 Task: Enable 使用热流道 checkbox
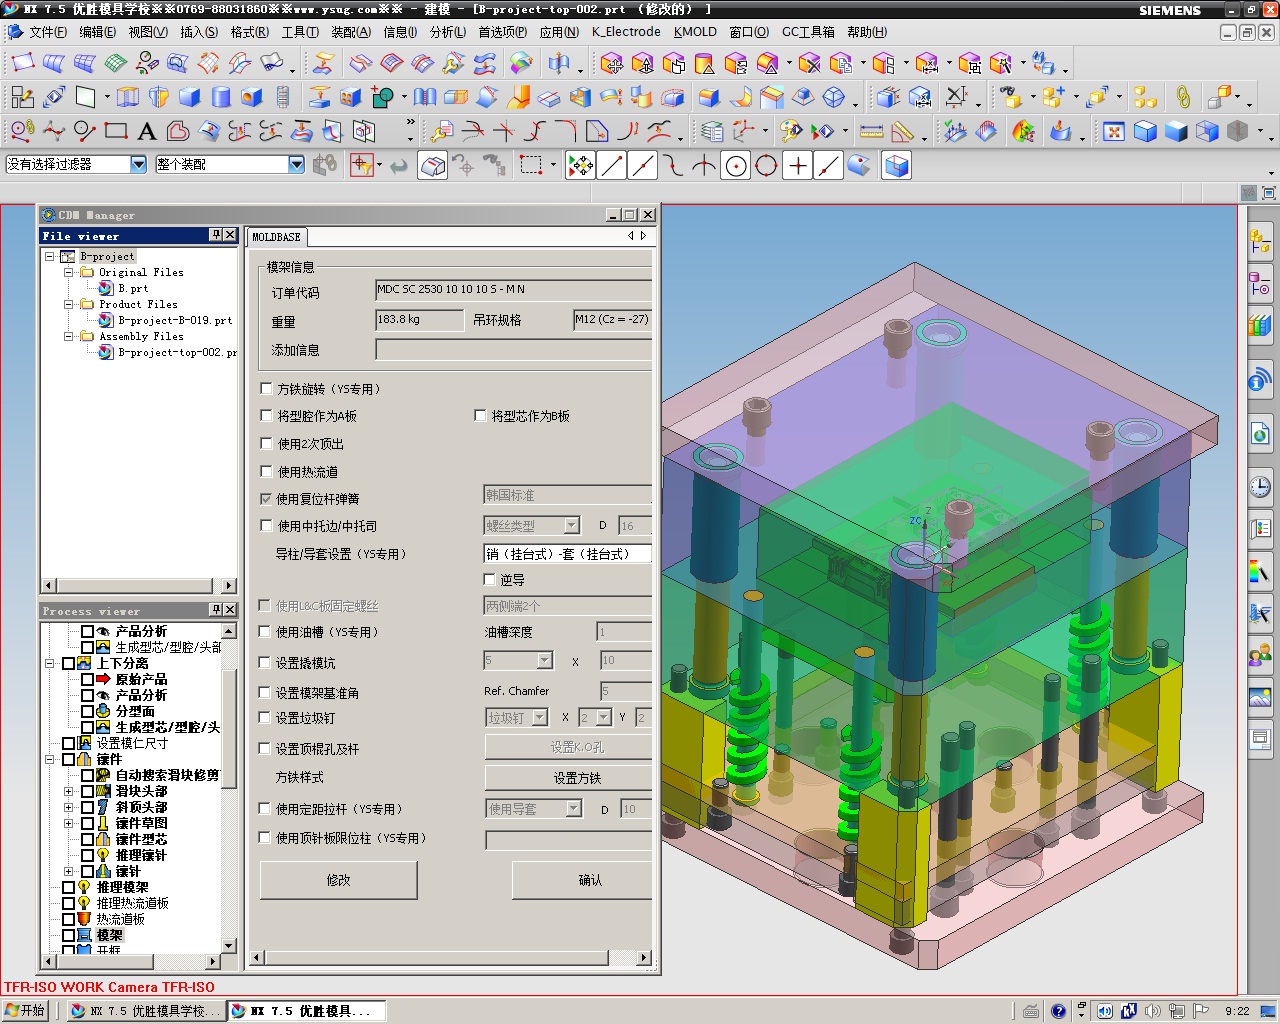coord(266,471)
